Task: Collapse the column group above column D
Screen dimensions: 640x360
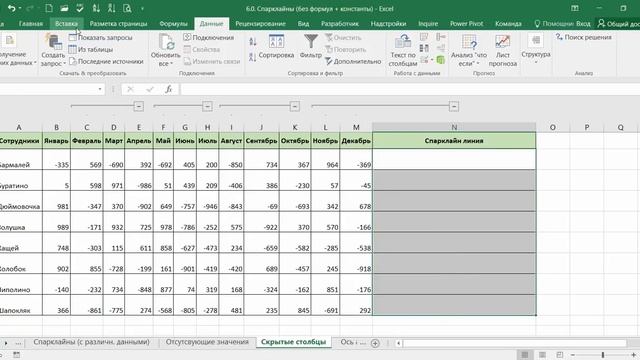Action: (139, 107)
